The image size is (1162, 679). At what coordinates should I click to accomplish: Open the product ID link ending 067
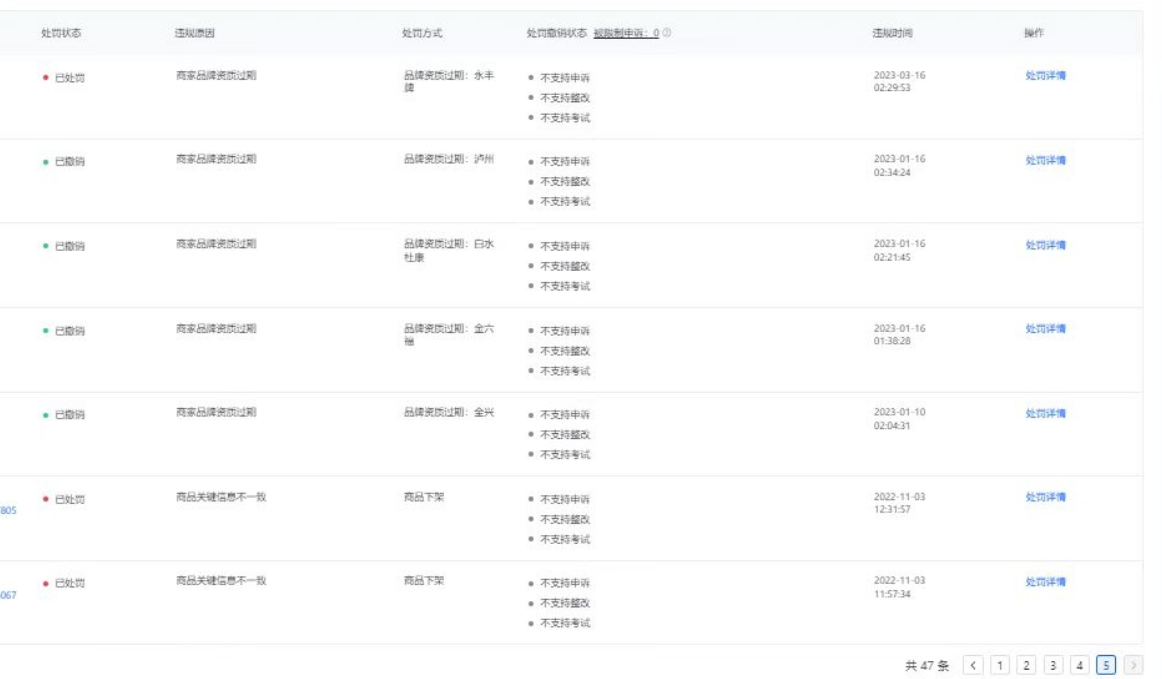pyautogui.click(x=8, y=595)
